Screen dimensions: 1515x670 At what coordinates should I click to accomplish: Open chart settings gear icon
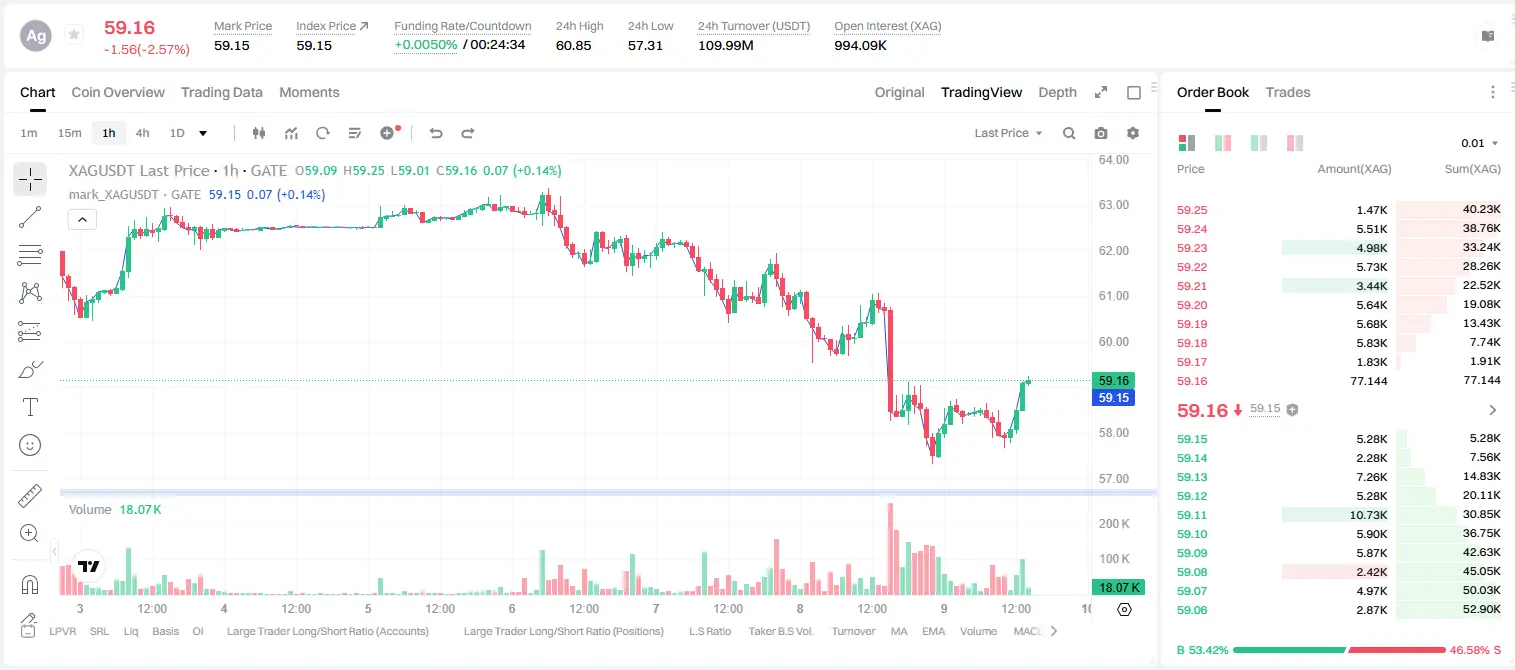1133,133
